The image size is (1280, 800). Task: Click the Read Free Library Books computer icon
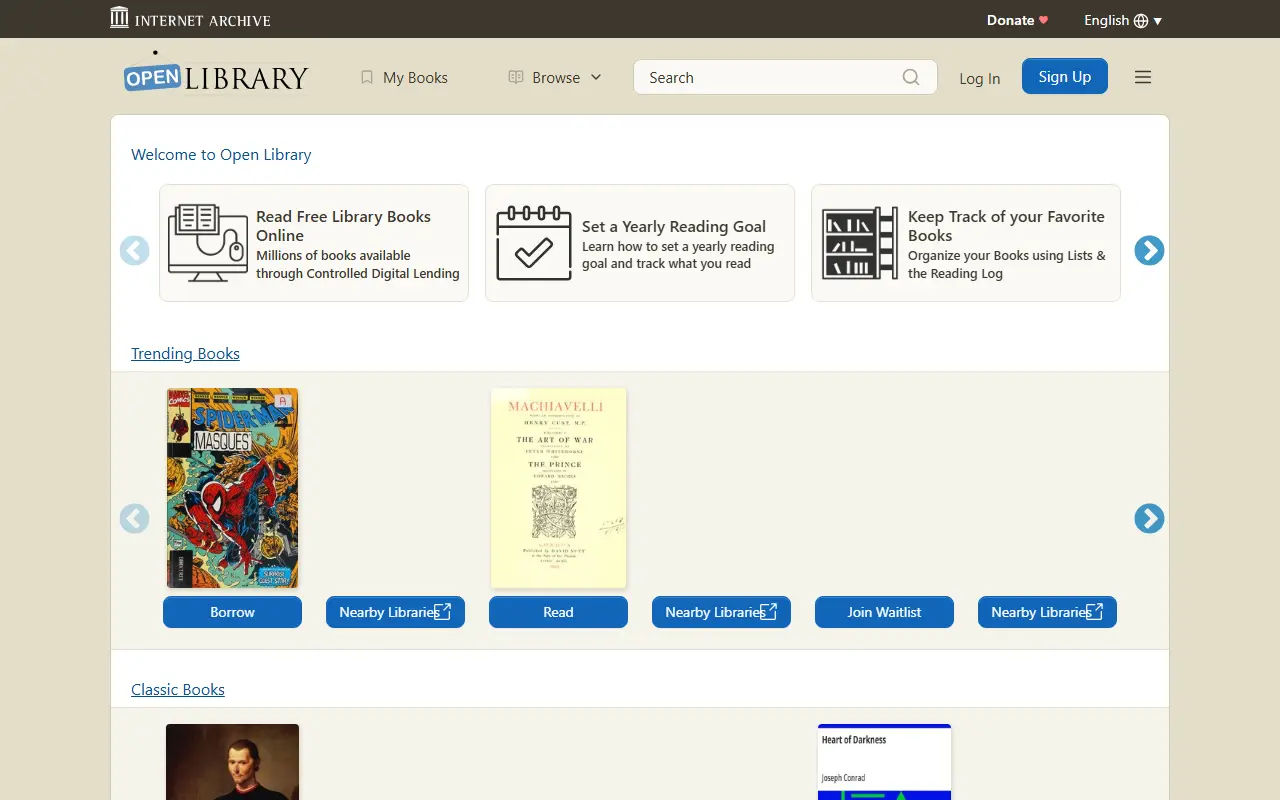[x=208, y=242]
